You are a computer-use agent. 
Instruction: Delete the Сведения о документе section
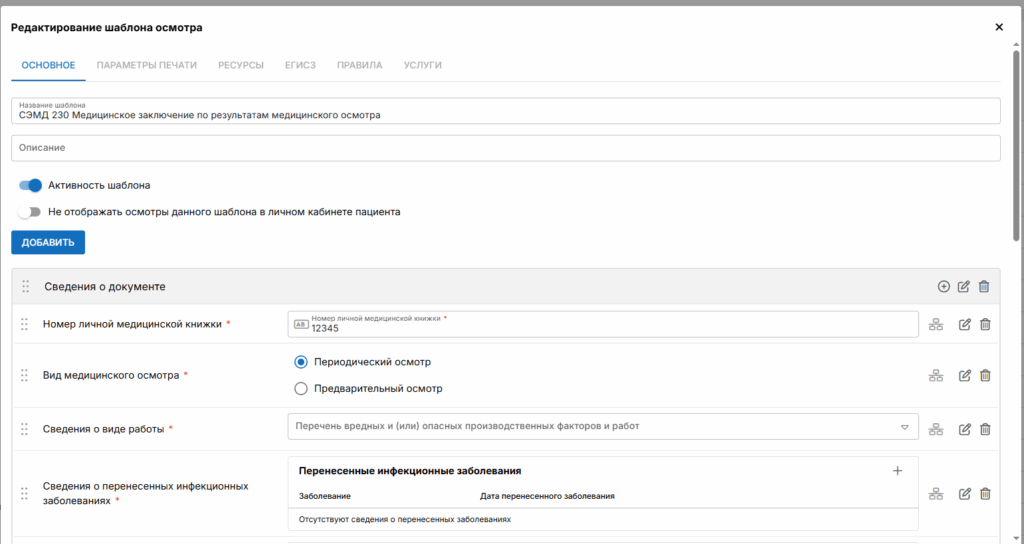coord(984,287)
